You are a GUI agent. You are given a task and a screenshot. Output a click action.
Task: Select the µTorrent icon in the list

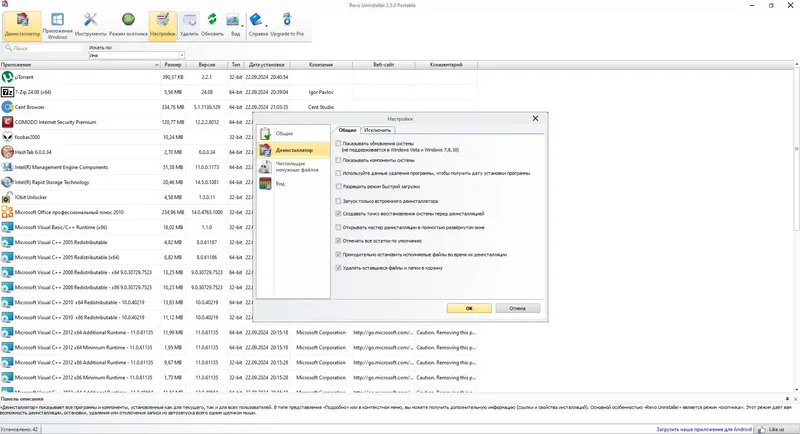tap(7, 77)
